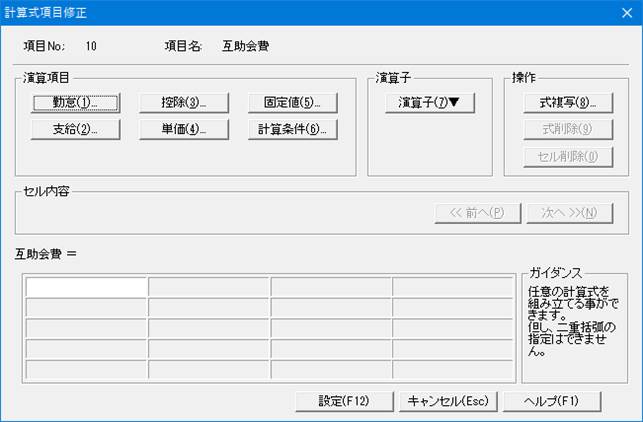Open the 固定値(5) entry dialog
This screenshot has height=422, width=643.
click(293, 103)
